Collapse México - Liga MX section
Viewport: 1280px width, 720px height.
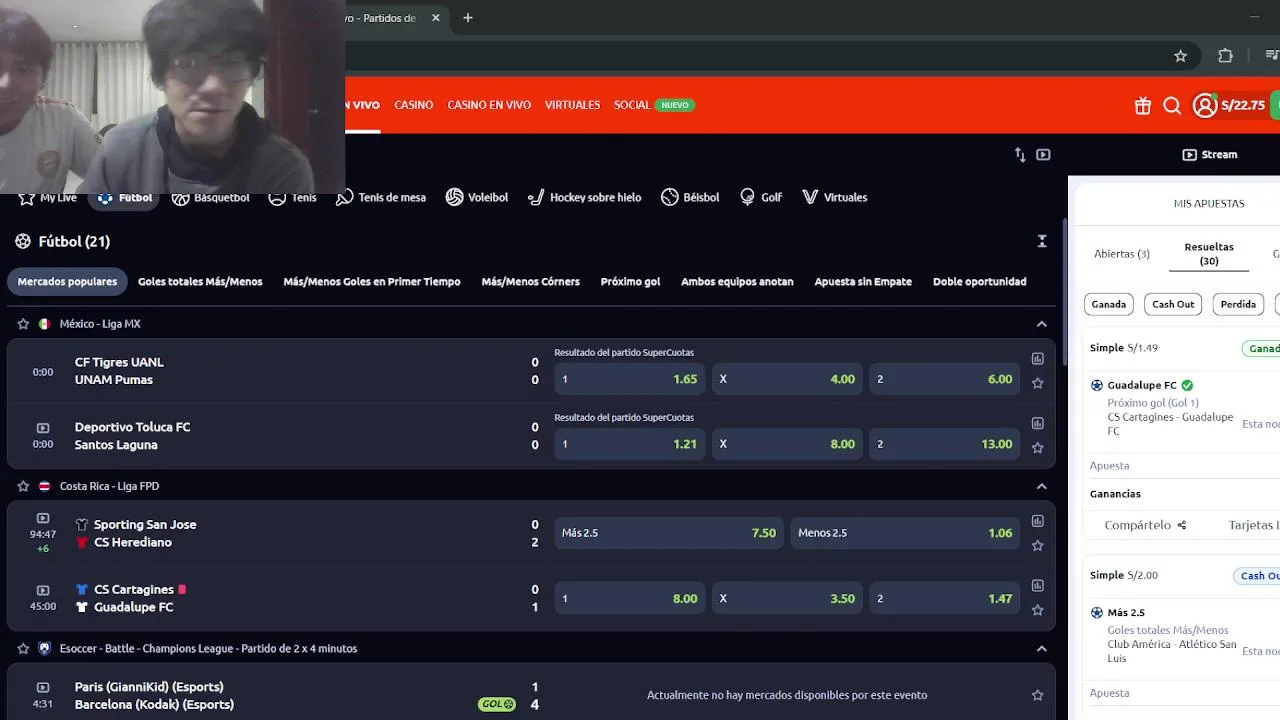point(1042,324)
